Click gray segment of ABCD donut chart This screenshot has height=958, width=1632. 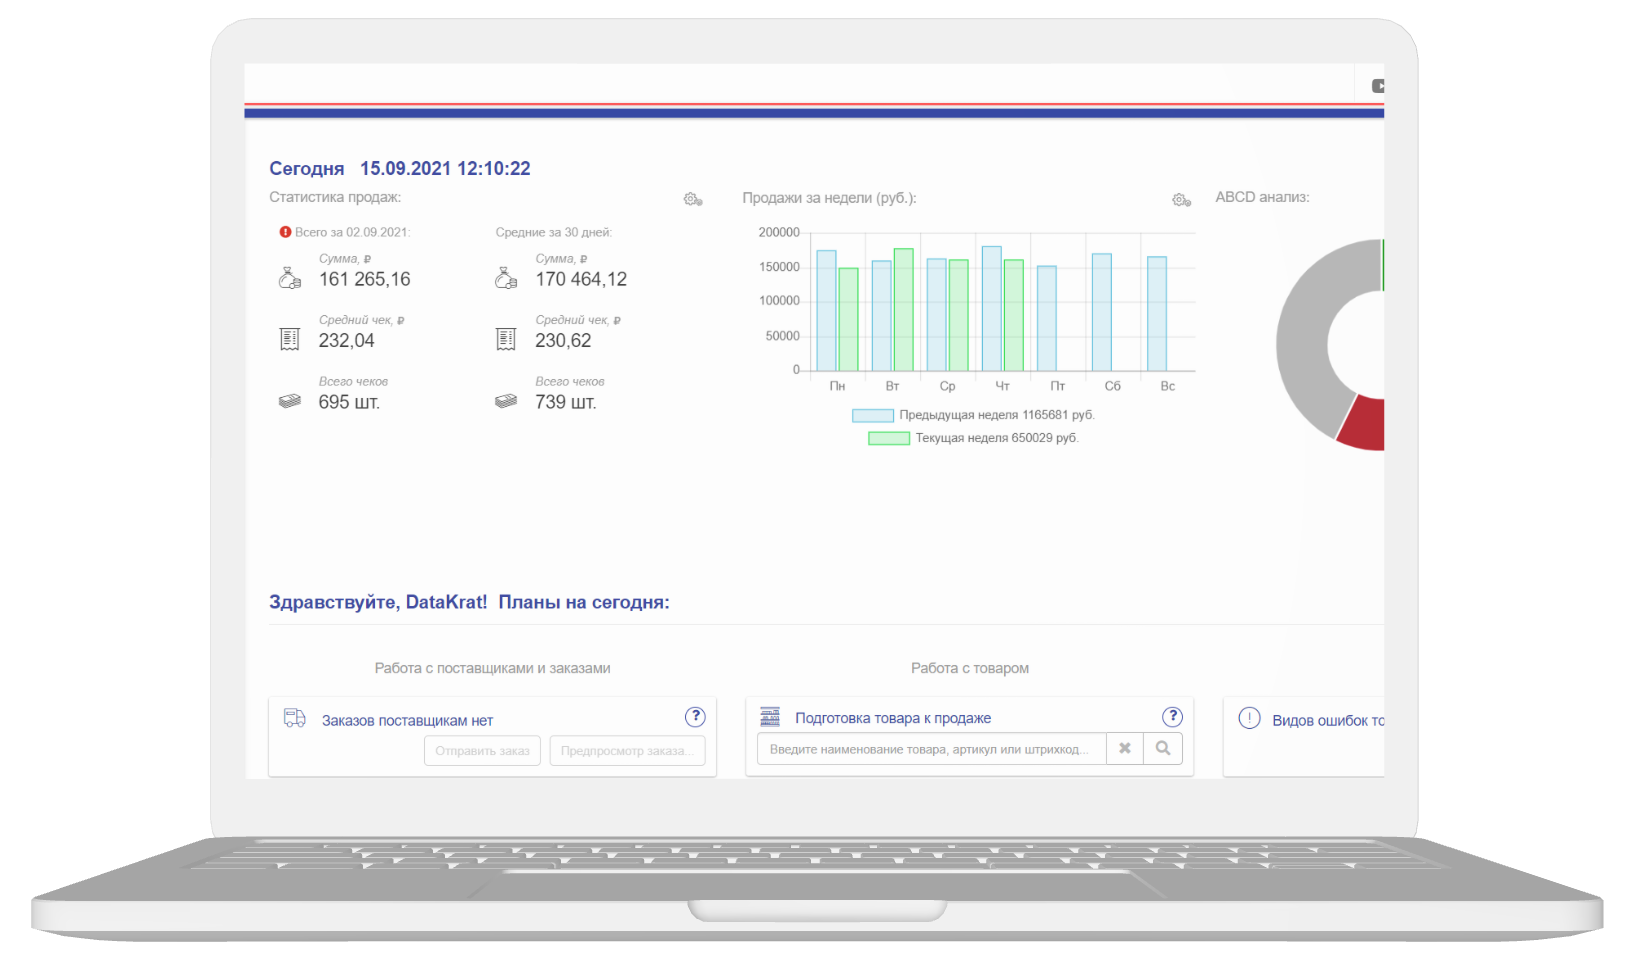click(x=1302, y=345)
